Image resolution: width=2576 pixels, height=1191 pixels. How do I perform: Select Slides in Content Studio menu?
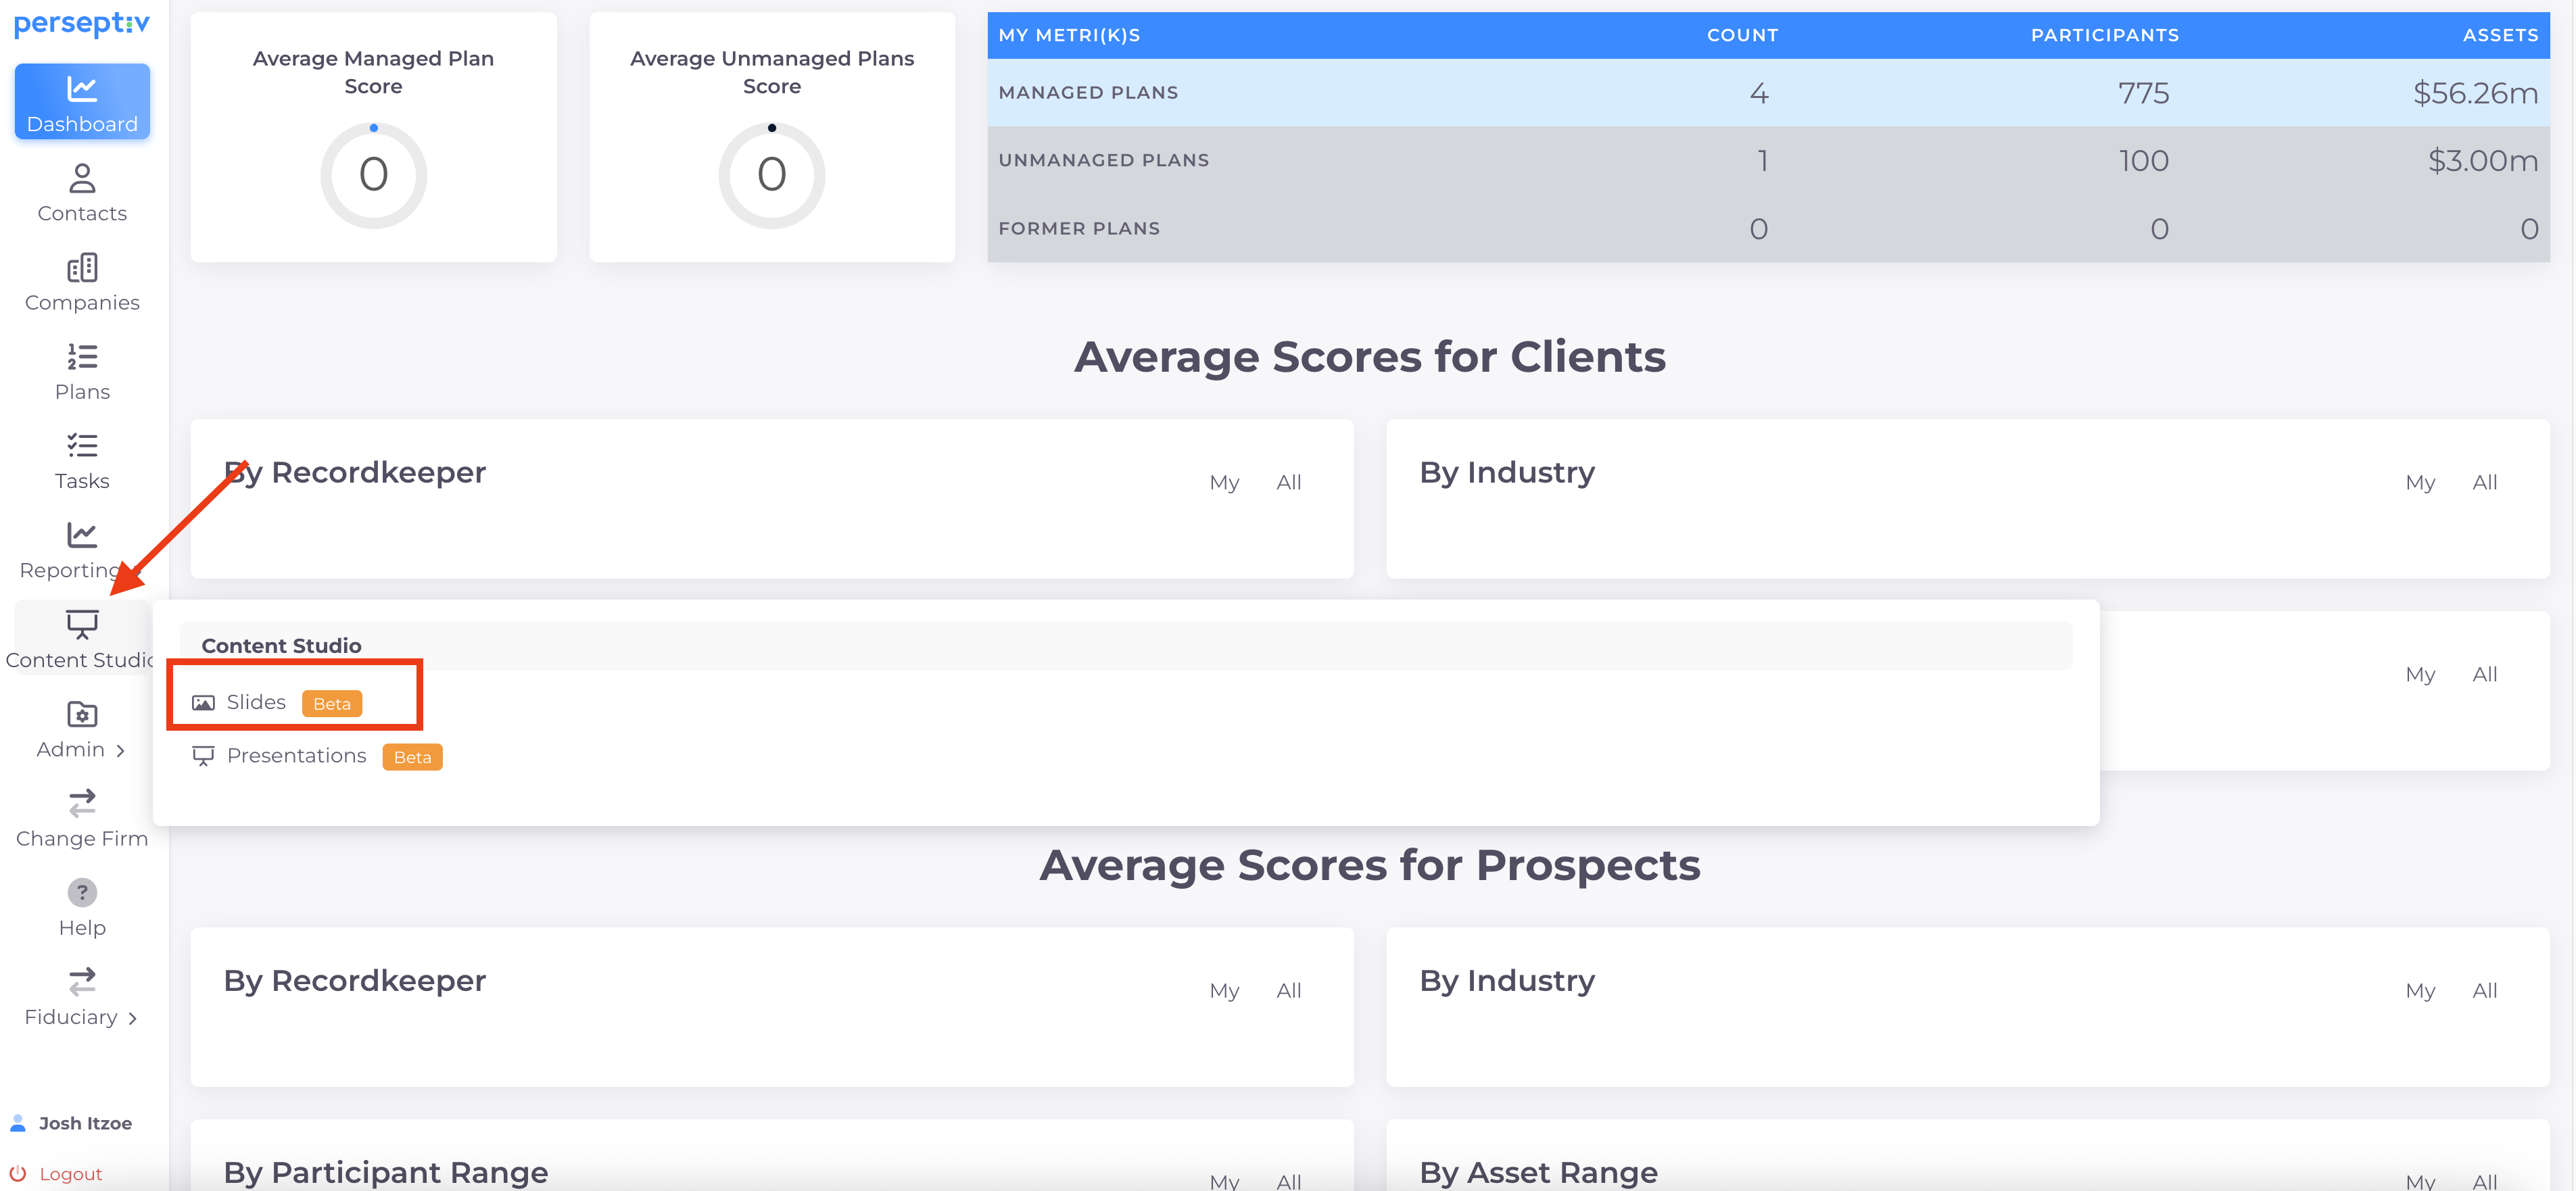[256, 703]
